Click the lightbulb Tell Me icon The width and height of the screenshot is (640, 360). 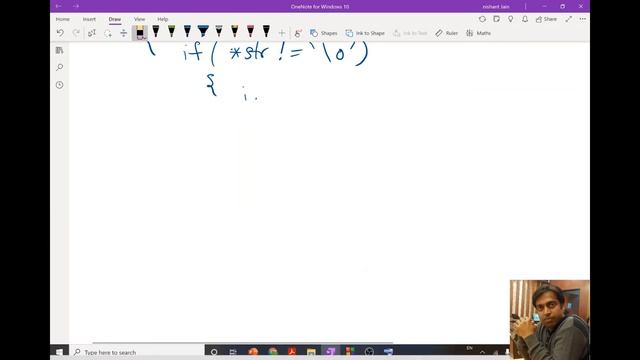pos(511,19)
